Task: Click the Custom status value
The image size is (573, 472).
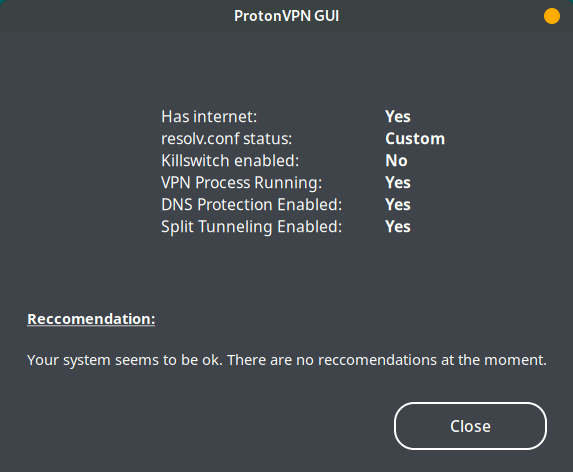Action: click(x=415, y=138)
